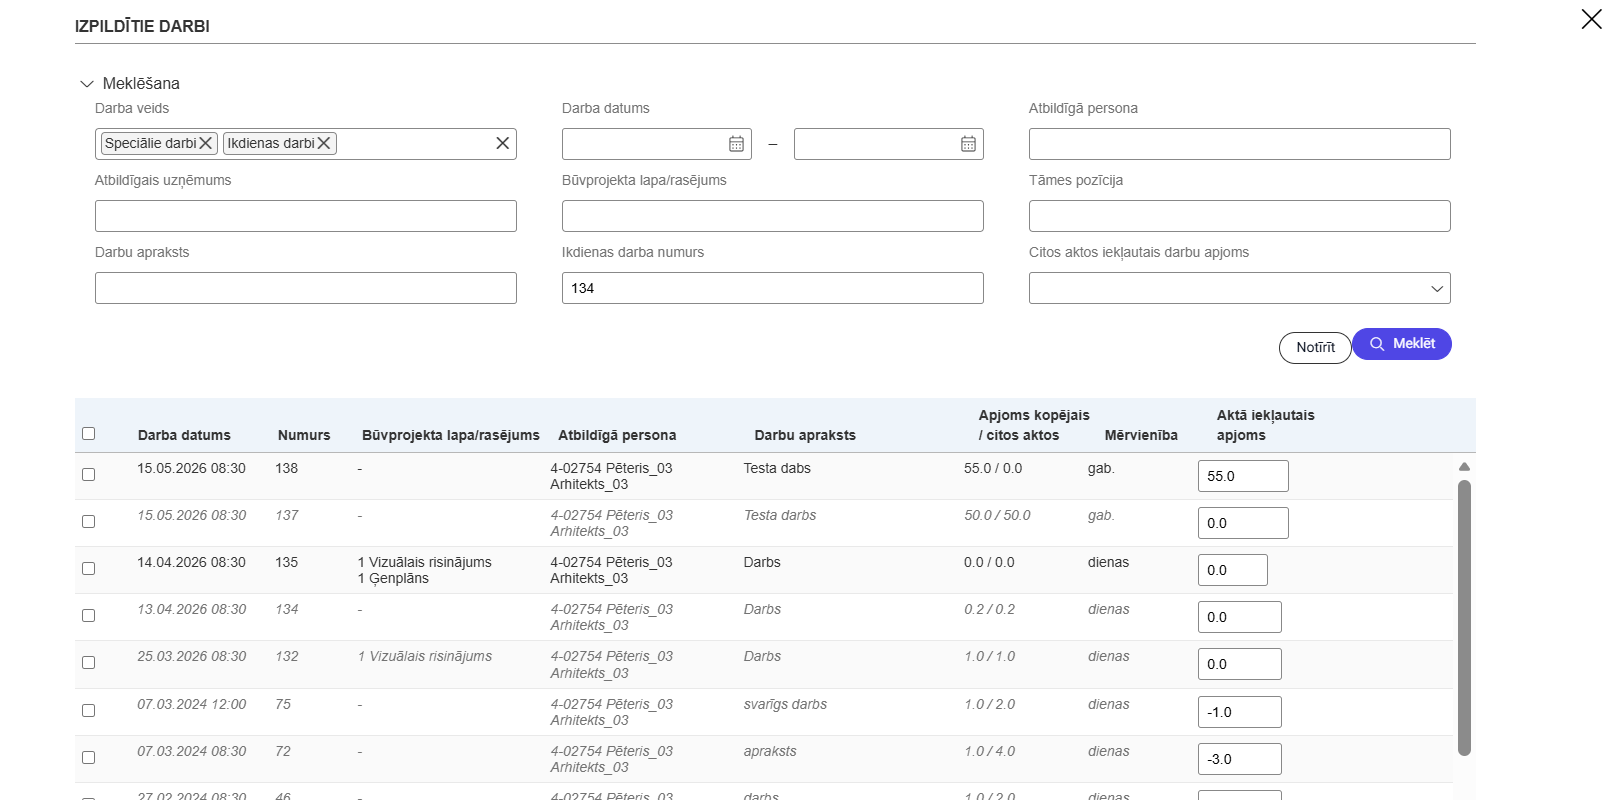1606x800 pixels.
Task: Click '1 Vizuālais risinājums 1 Ģenplāns' cell
Action: click(425, 570)
